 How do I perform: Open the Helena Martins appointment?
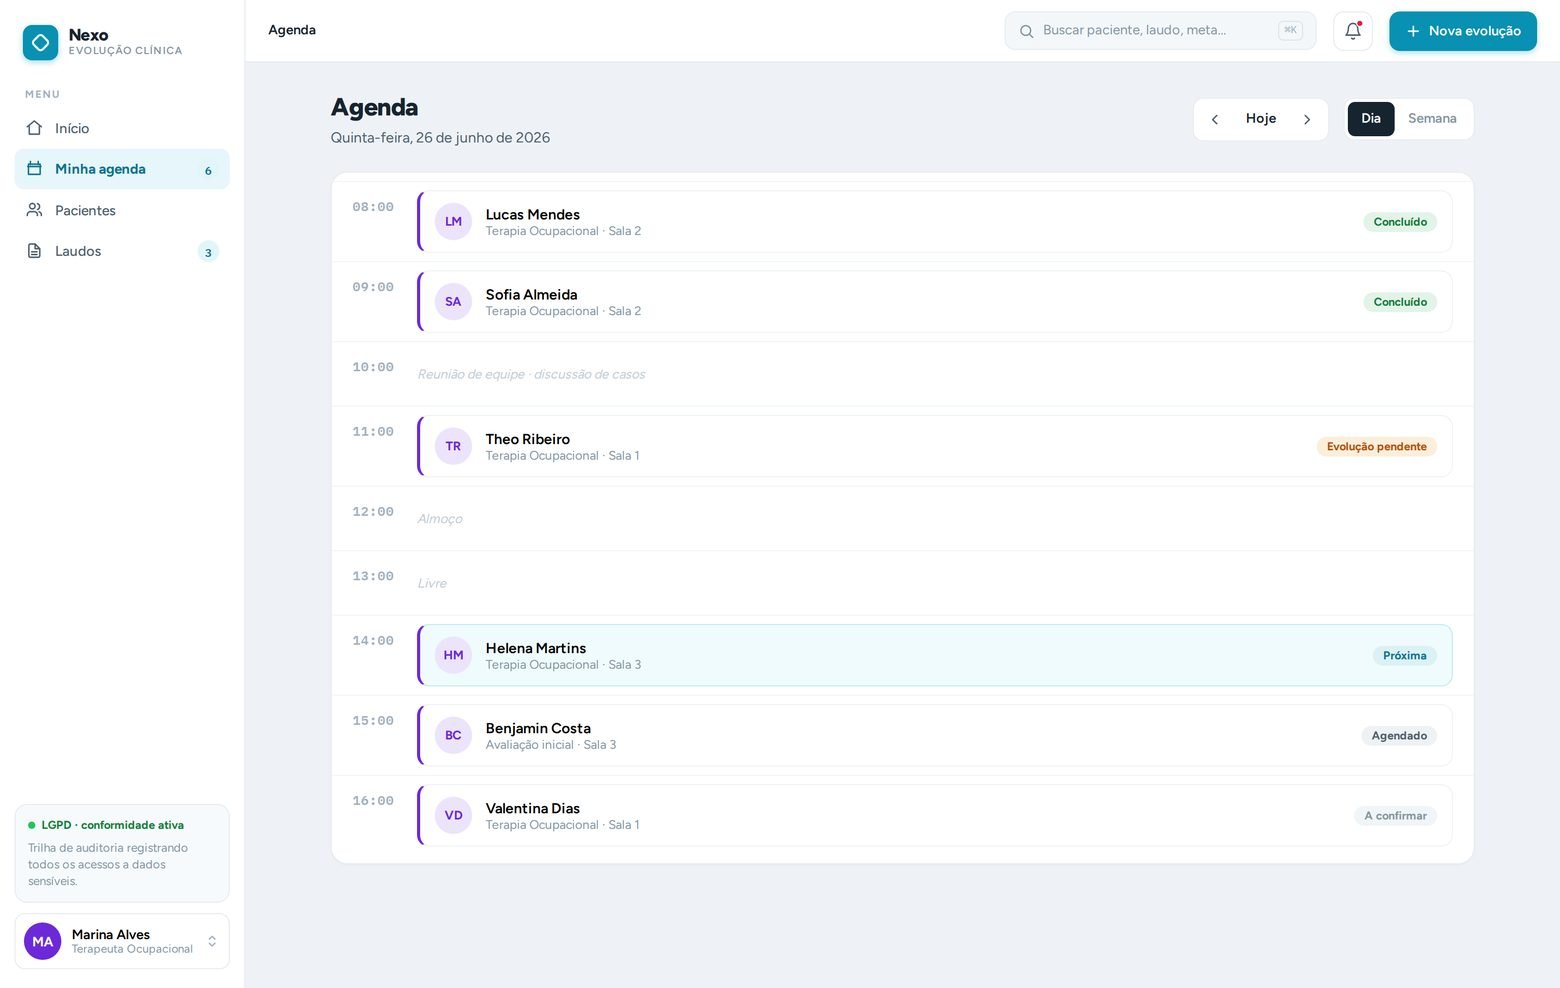coord(935,655)
